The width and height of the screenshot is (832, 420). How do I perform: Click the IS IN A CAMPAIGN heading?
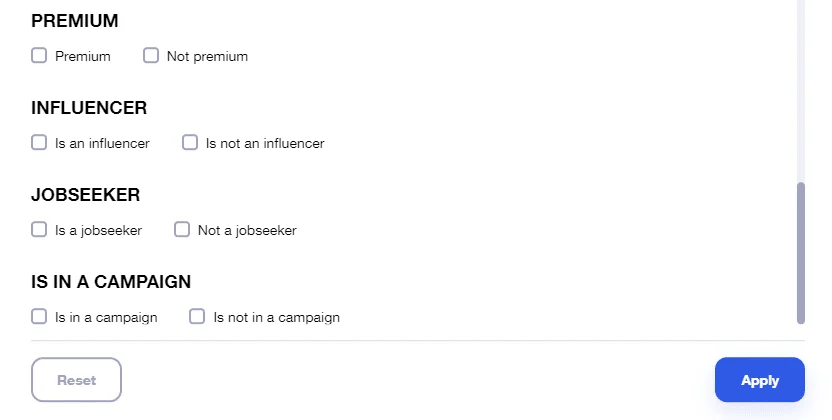[x=111, y=282]
